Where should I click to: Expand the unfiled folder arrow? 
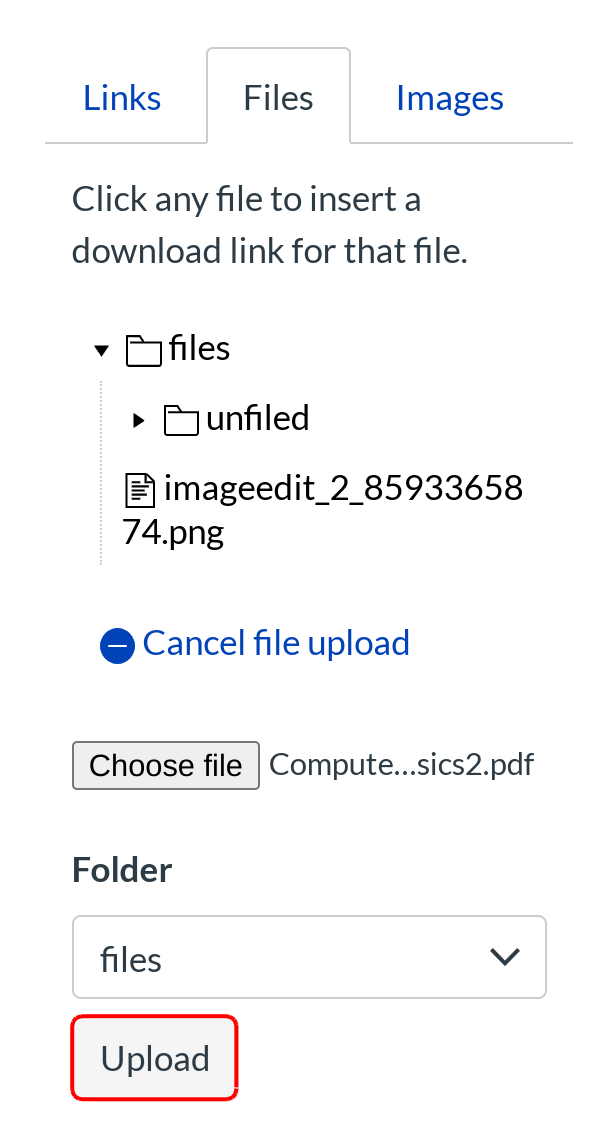pyautogui.click(x=139, y=420)
